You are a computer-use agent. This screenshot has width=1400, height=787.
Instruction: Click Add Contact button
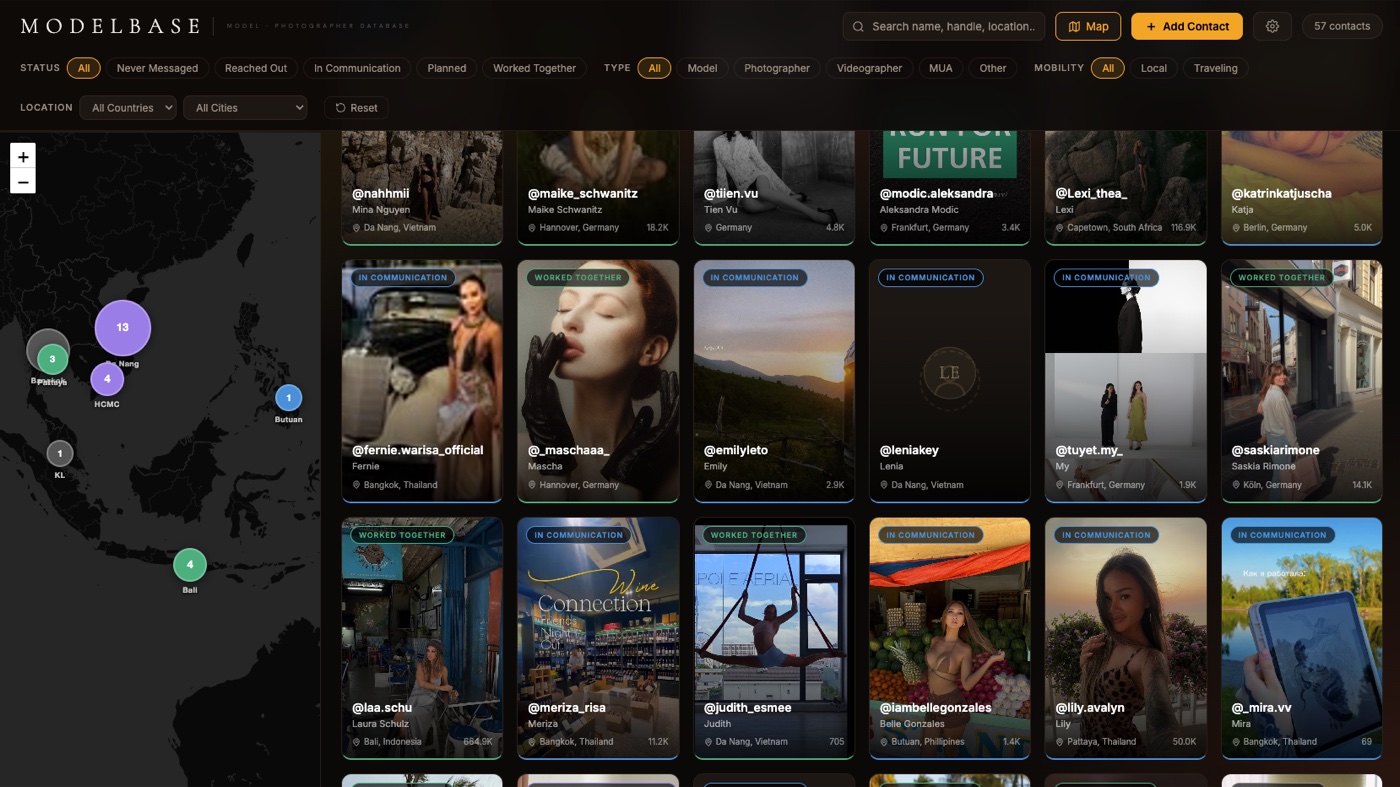[1187, 26]
